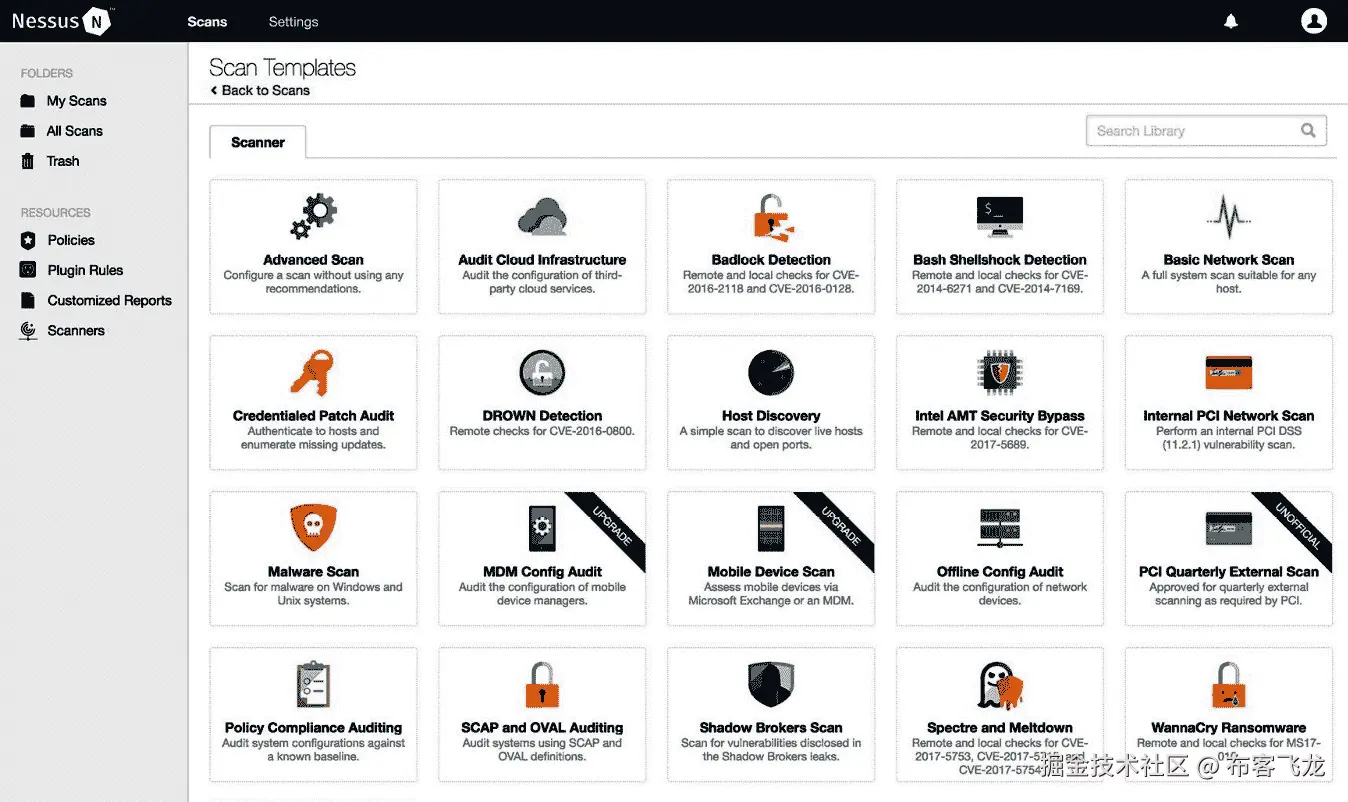1348x802 pixels.
Task: Select the Audit Cloud Infrastructure cloud icon
Action: click(x=542, y=217)
